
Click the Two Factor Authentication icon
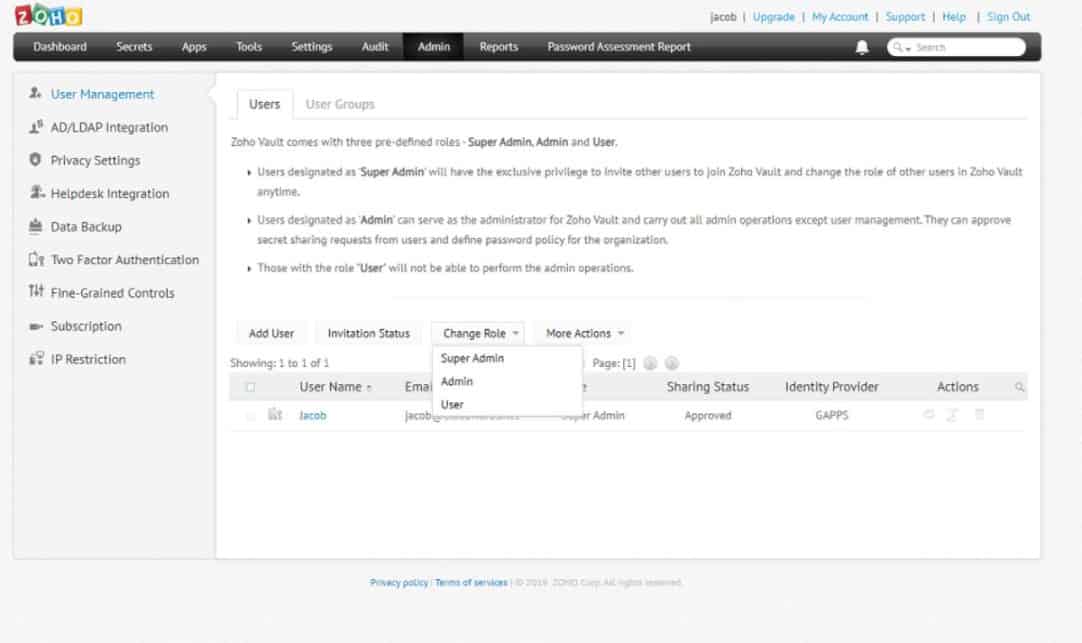coord(35,260)
